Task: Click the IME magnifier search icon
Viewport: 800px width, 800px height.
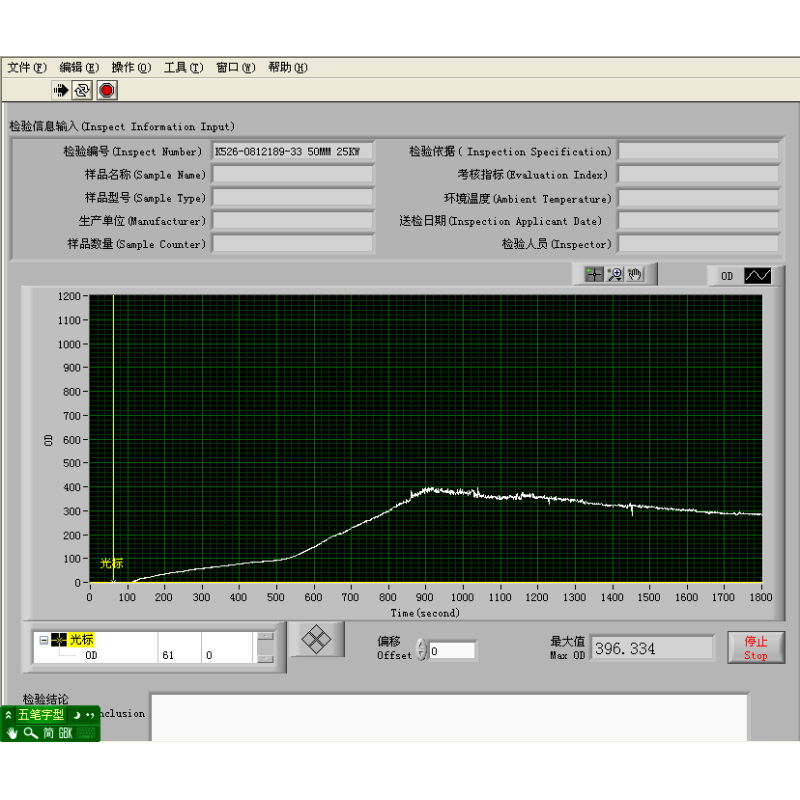Action: [31, 733]
